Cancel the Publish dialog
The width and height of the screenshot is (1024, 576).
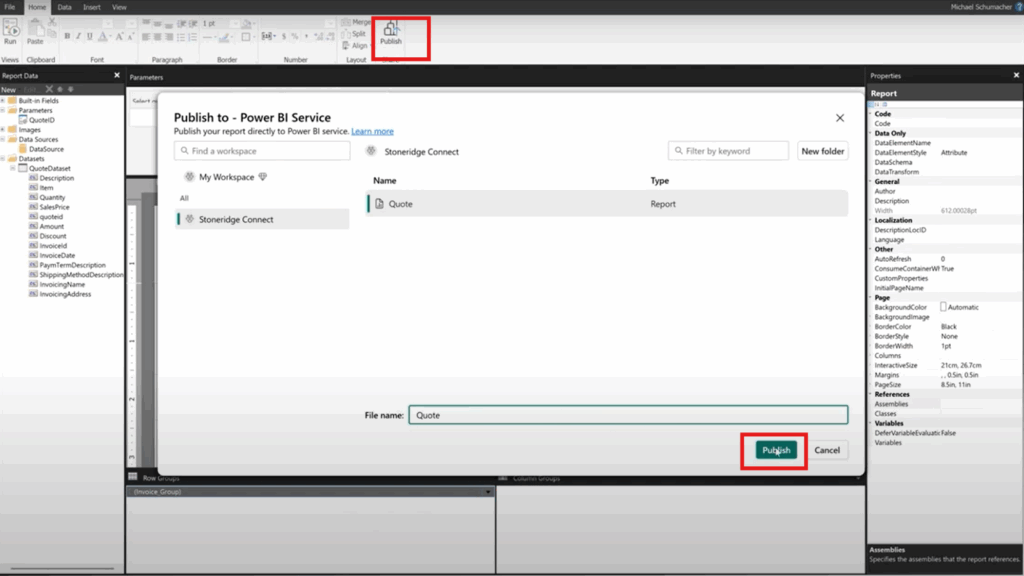click(827, 450)
